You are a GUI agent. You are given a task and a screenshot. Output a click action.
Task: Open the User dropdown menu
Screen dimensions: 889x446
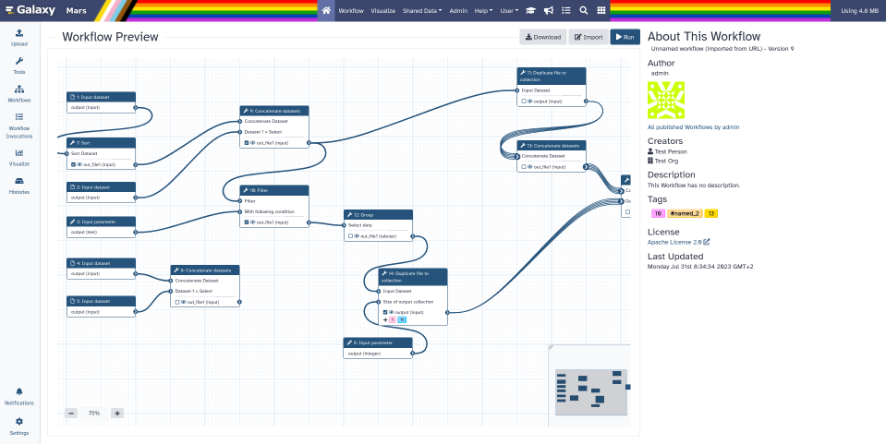point(508,10)
